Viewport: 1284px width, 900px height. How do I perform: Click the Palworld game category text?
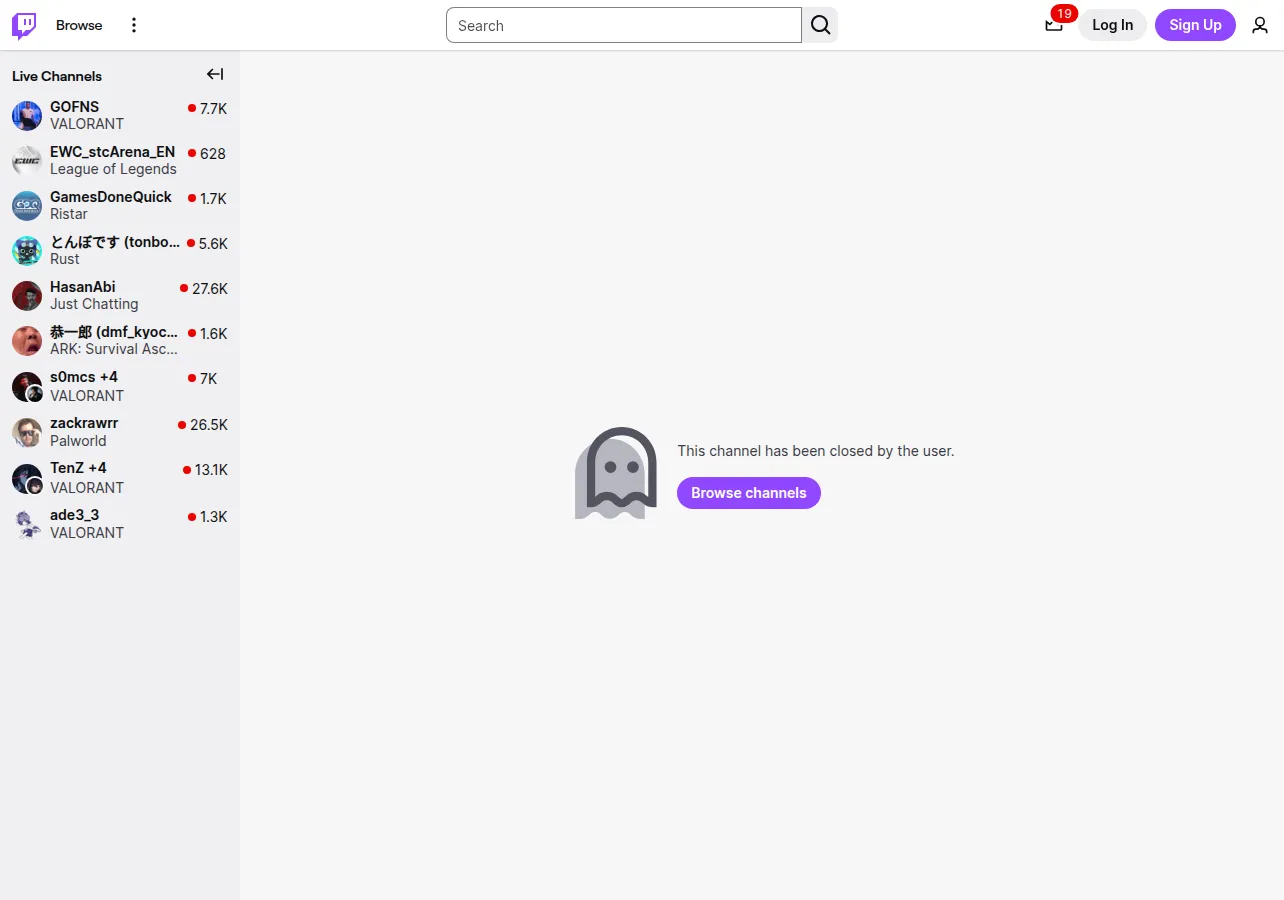78,441
